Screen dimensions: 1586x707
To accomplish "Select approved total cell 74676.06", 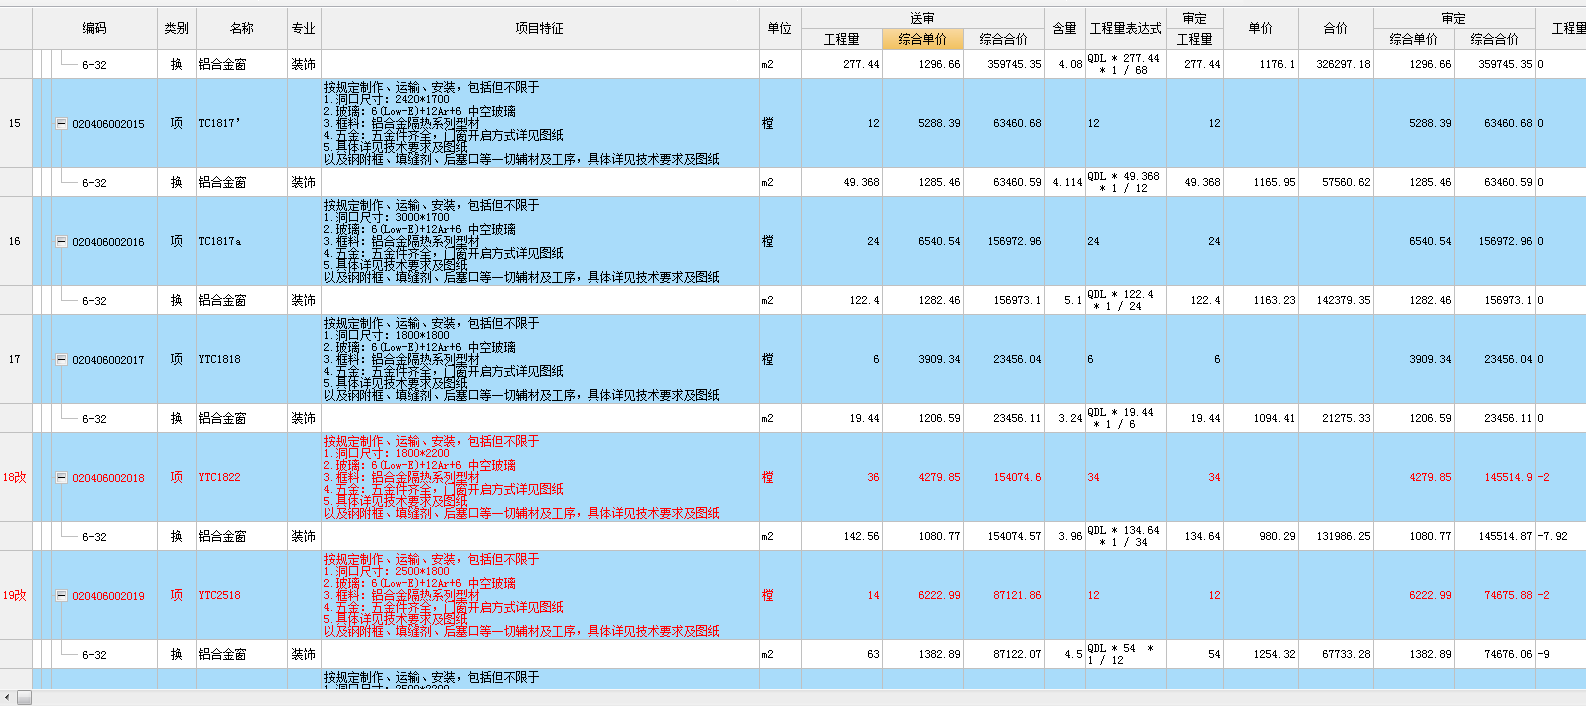I will pyautogui.click(x=1495, y=655).
